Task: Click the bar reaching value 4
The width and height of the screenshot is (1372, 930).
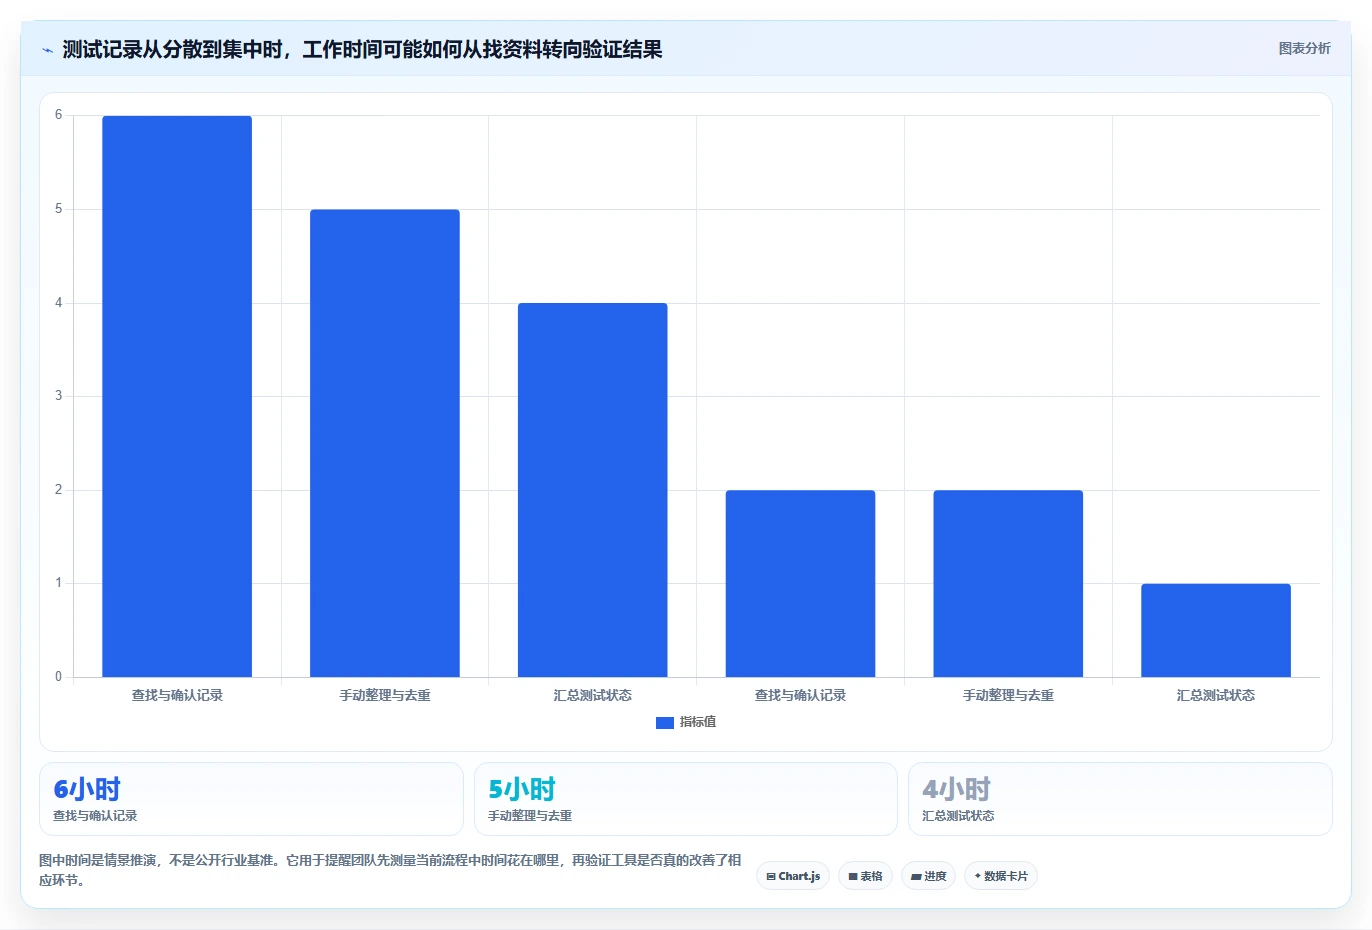Action: click(593, 490)
